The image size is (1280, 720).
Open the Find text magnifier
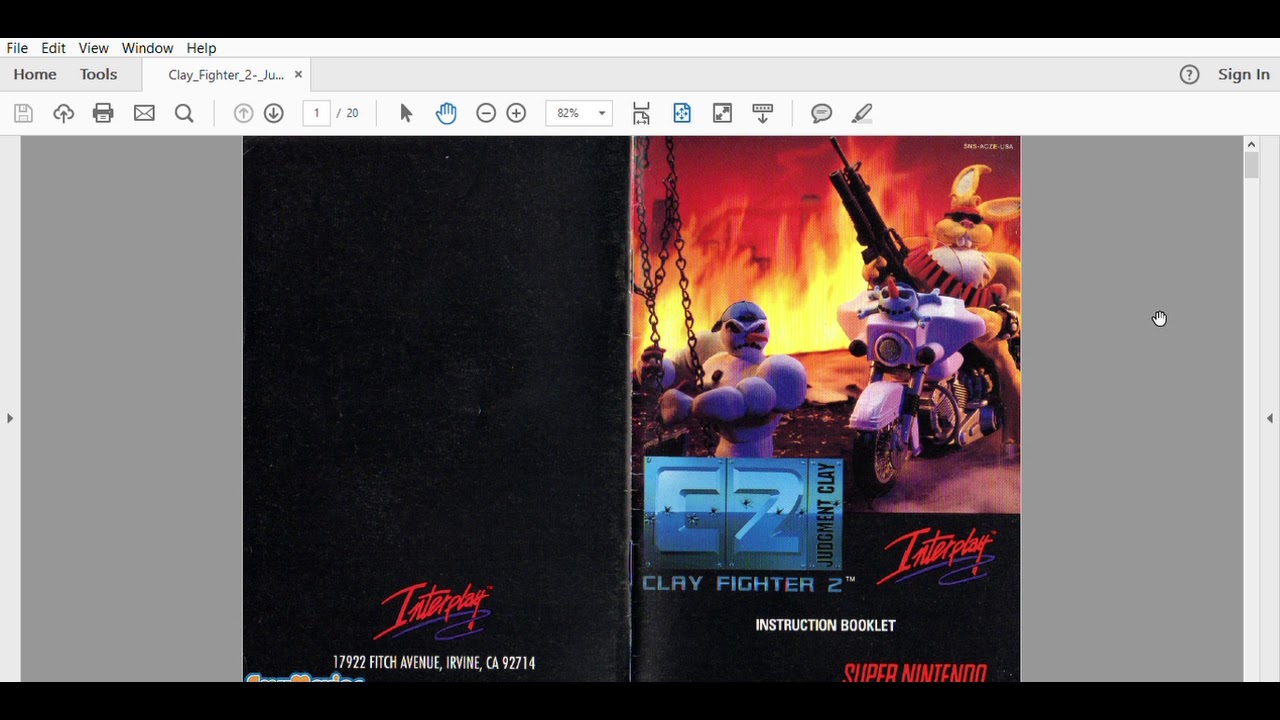[x=184, y=113]
